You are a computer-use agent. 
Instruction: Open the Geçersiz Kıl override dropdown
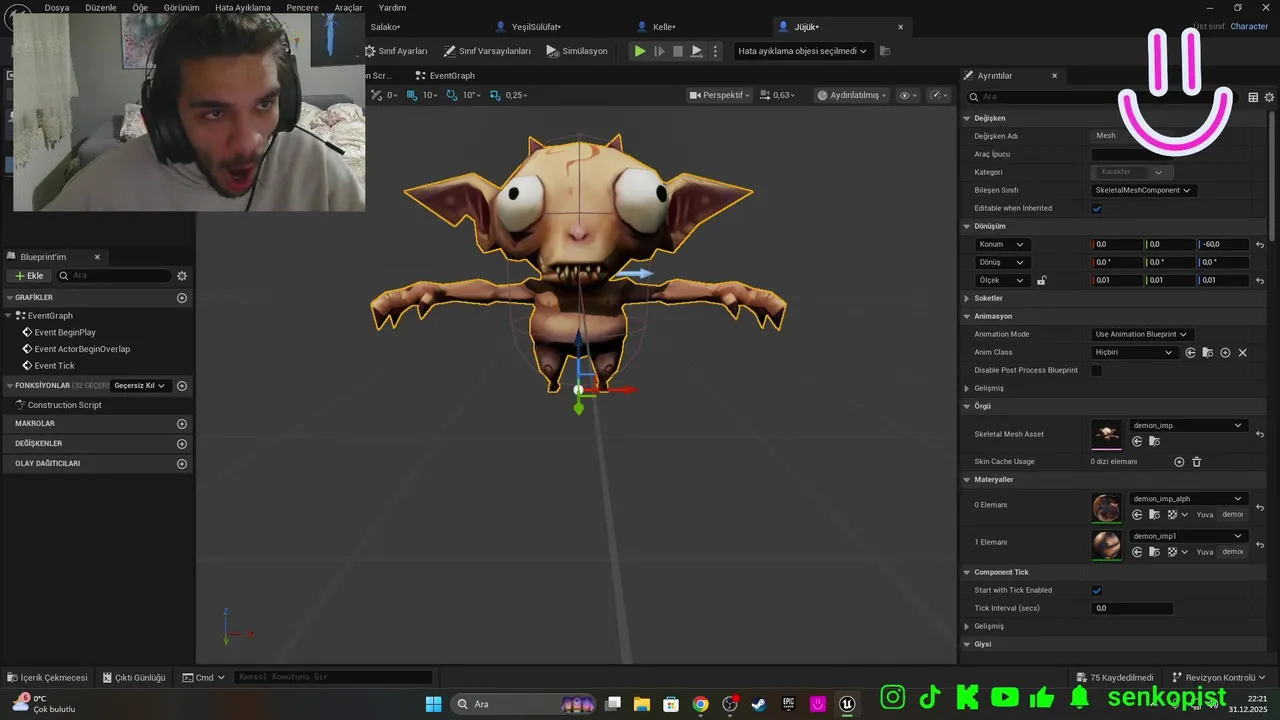140,386
